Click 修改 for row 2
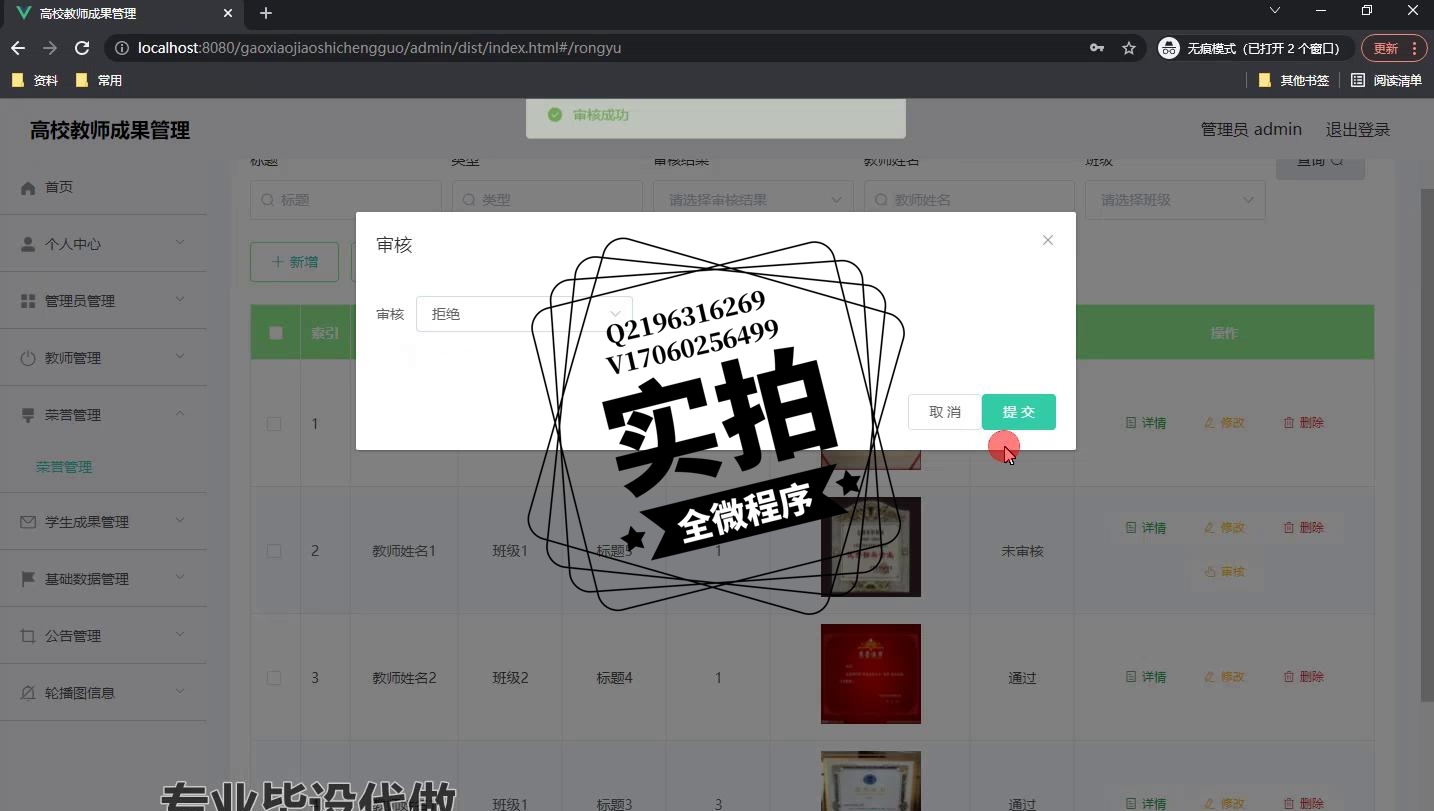This screenshot has width=1434, height=811. (x=1225, y=528)
